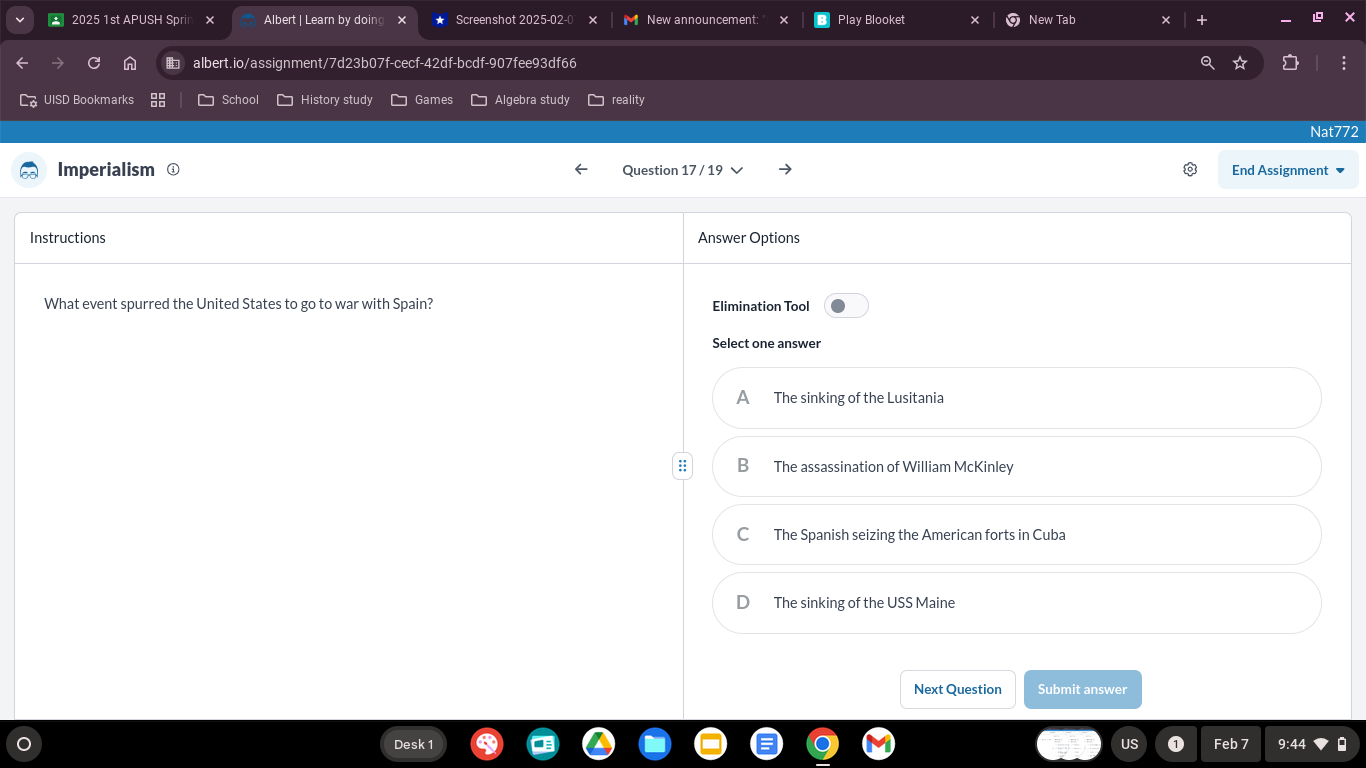Open the notification count indicator
This screenshot has width=1366, height=768.
click(1176, 744)
